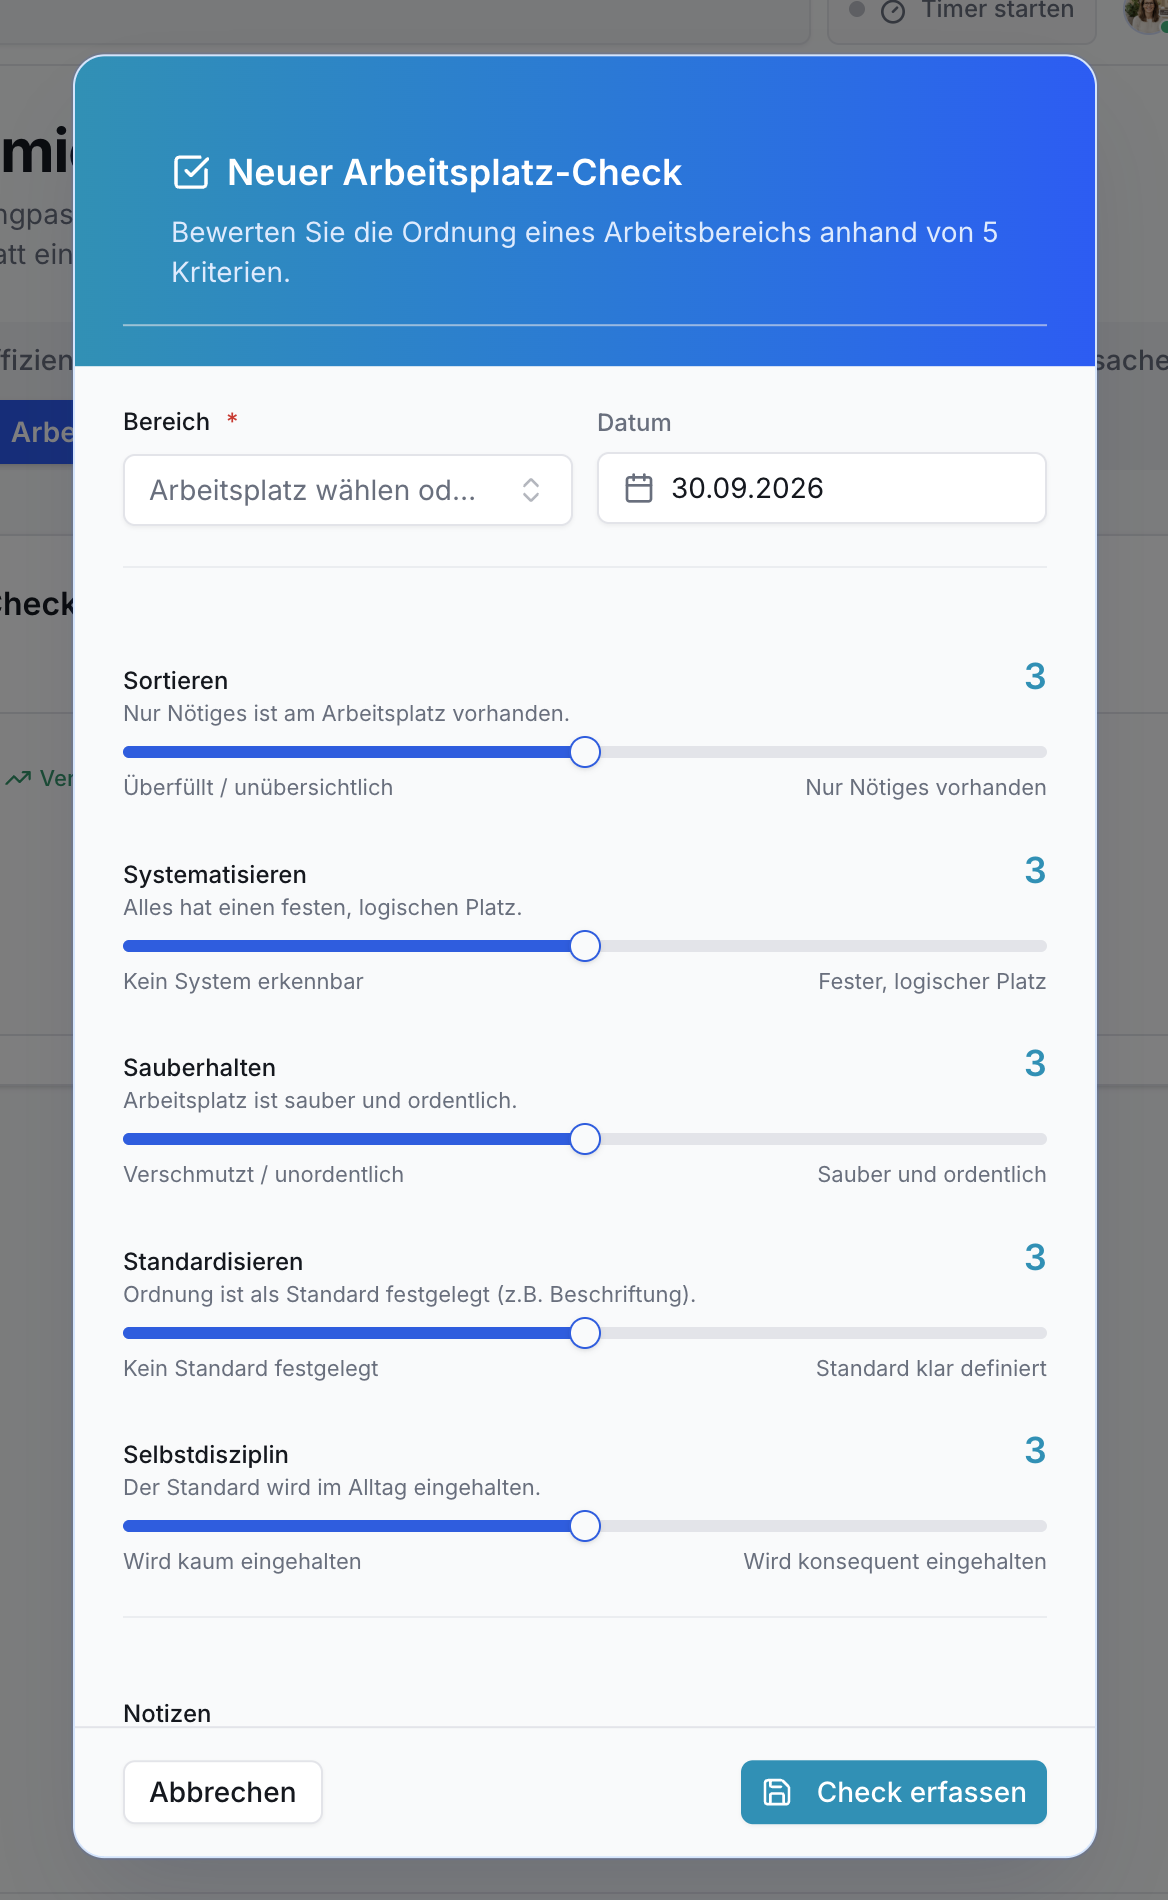Viewport: 1168px width, 1900px height.
Task: Click the Systematisieren score value 3
Action: 1035,871
